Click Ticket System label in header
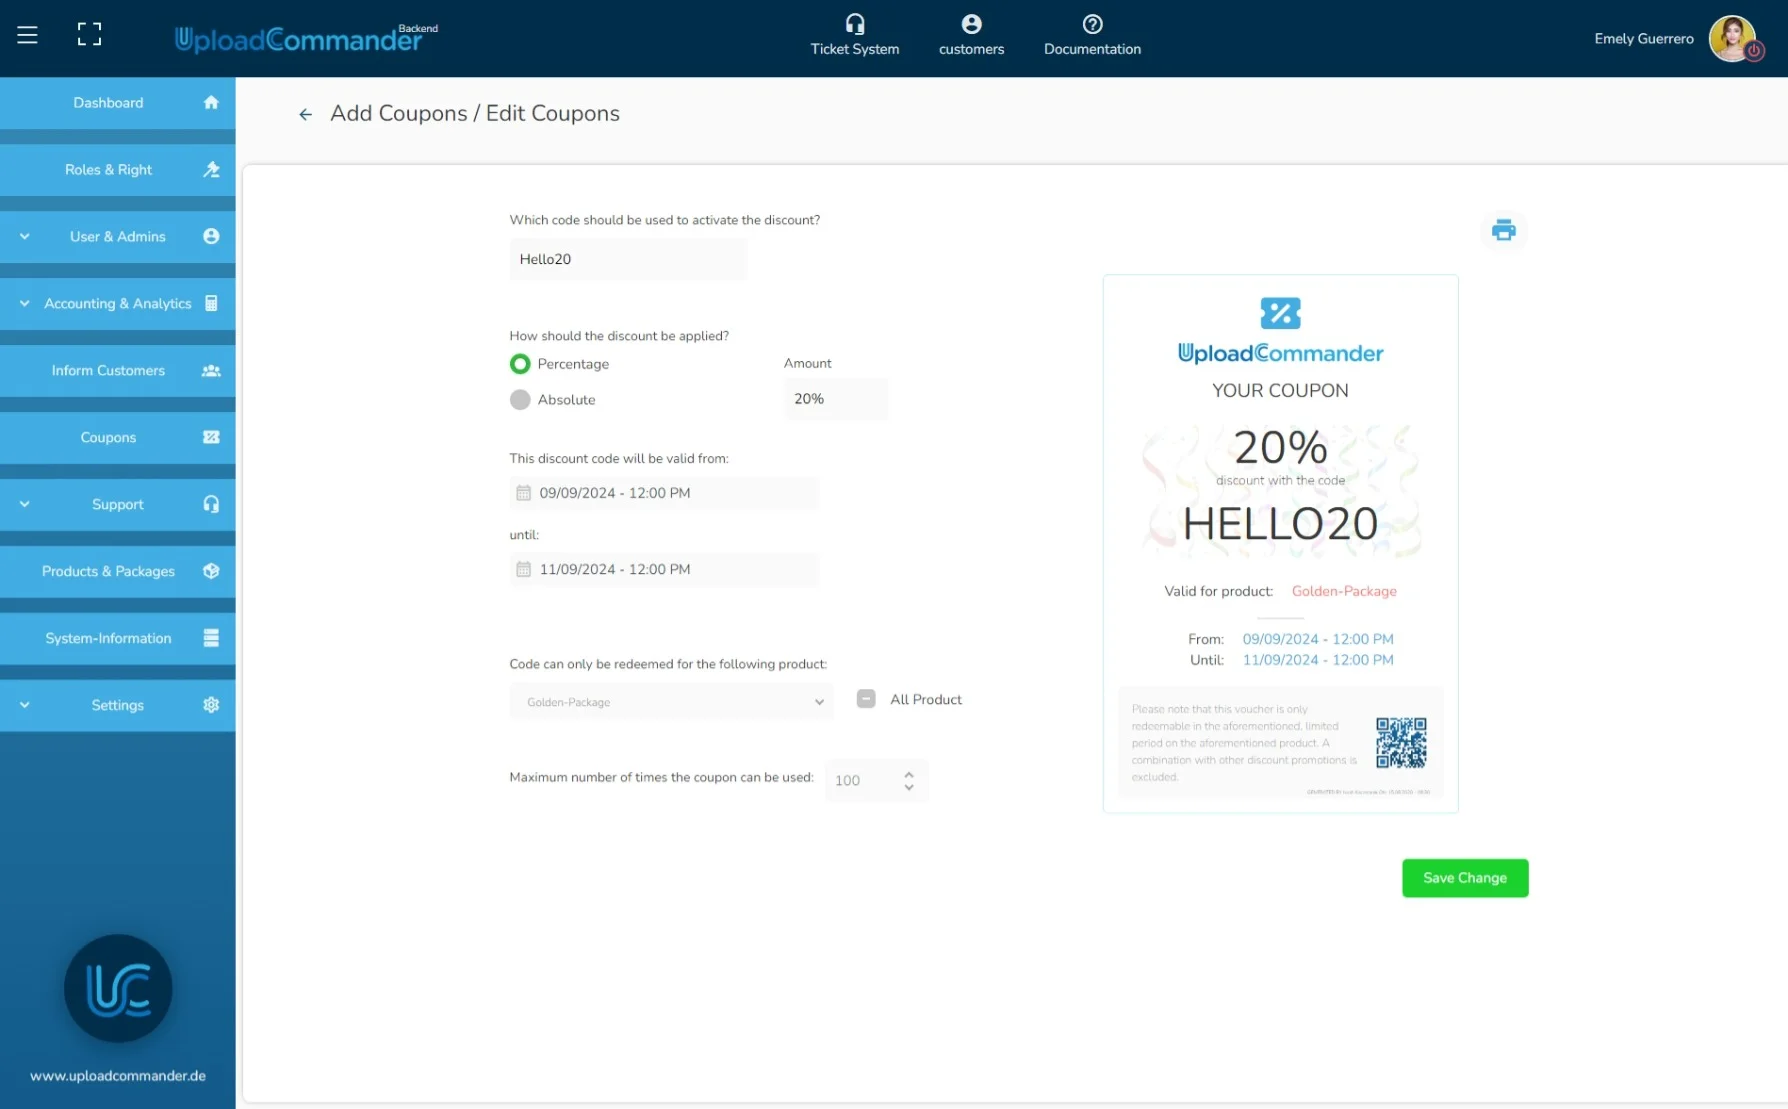The image size is (1788, 1109). 855,49
